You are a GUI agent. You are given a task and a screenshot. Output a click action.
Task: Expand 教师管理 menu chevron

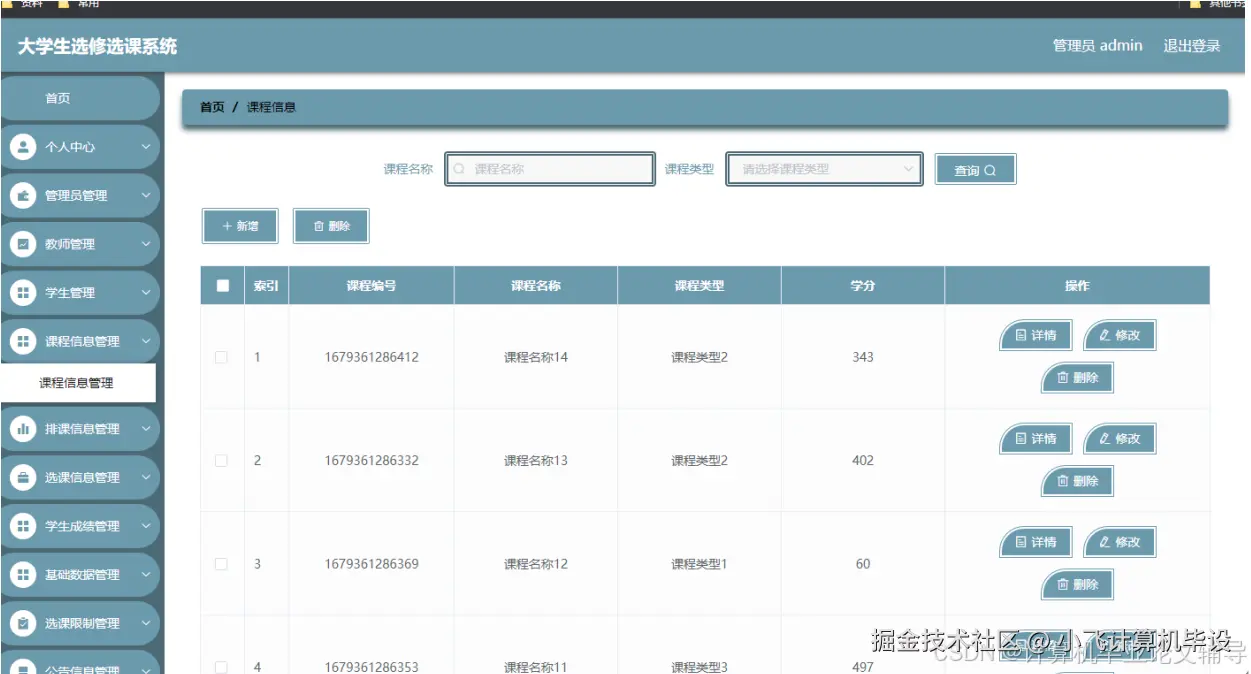click(146, 244)
